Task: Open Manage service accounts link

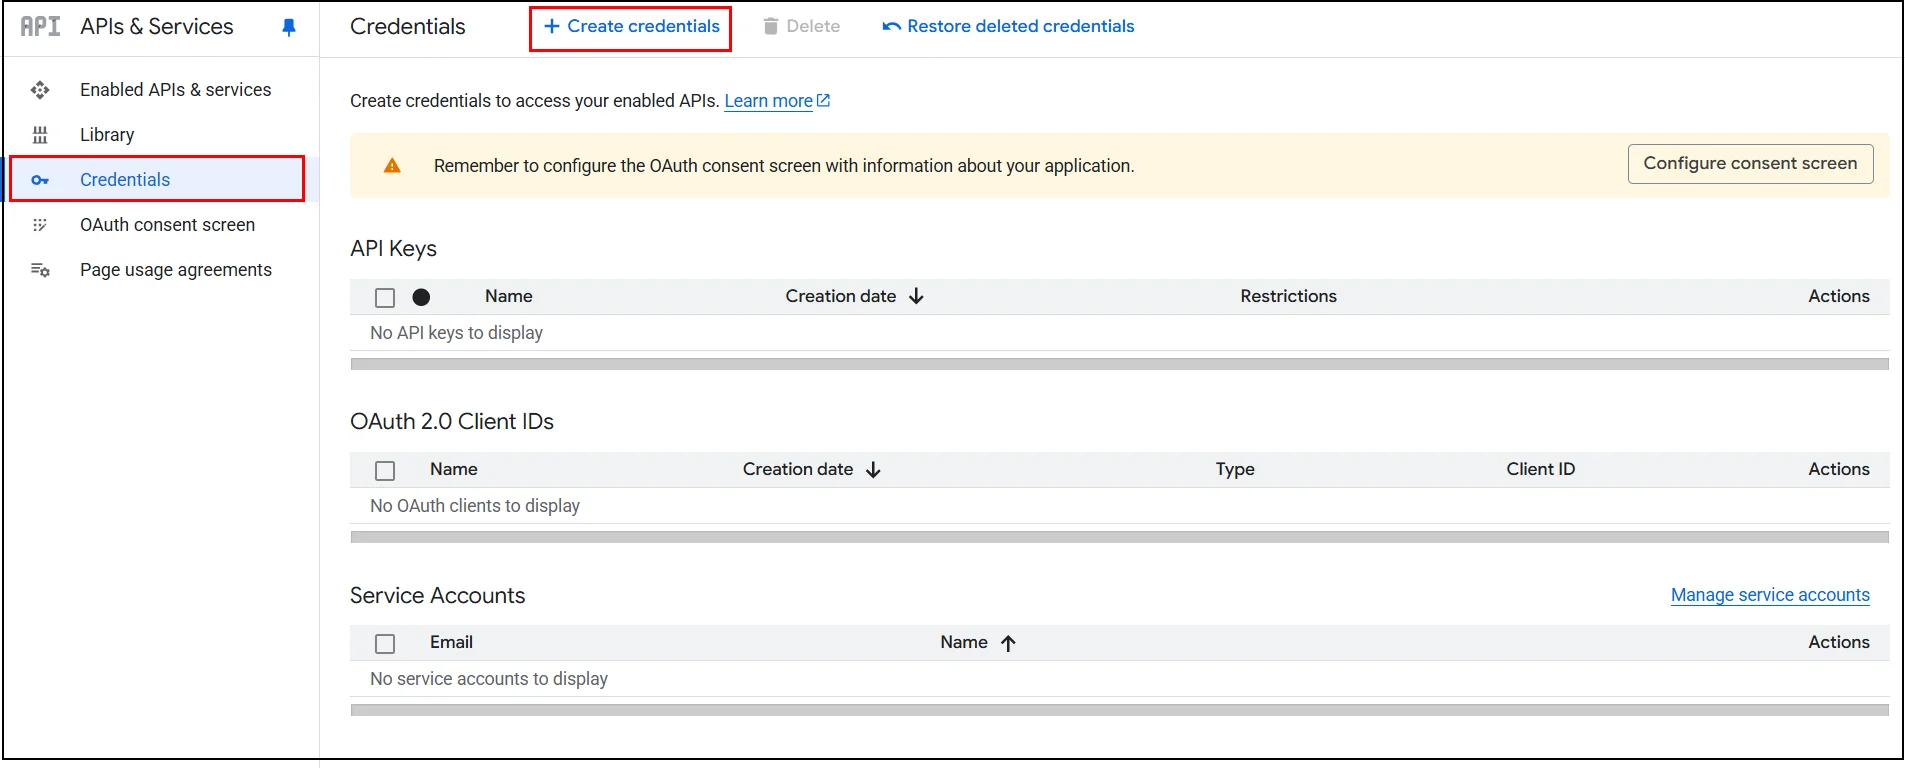Action: click(1770, 595)
